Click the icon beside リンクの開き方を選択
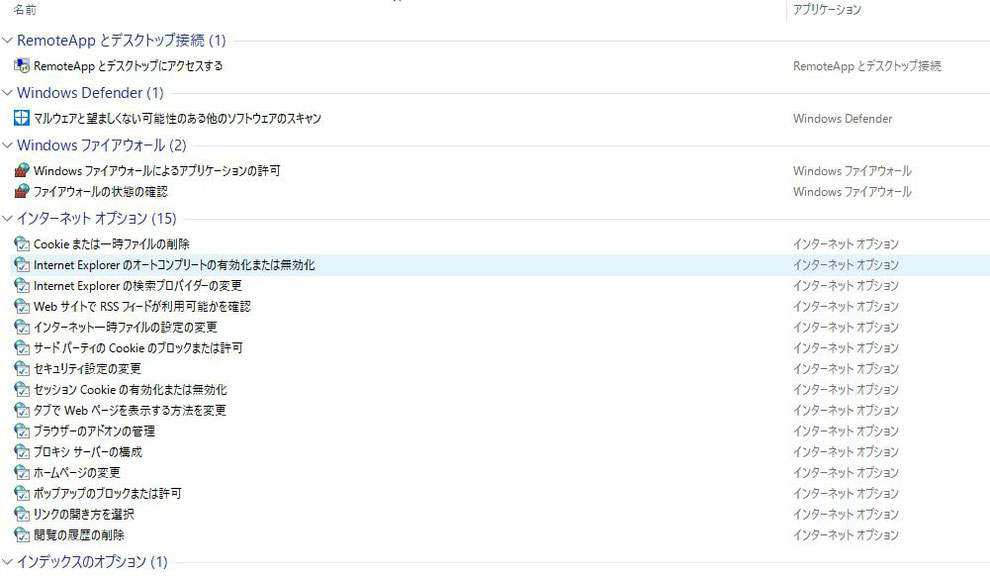Viewport: 990px width, 576px height. 21,514
